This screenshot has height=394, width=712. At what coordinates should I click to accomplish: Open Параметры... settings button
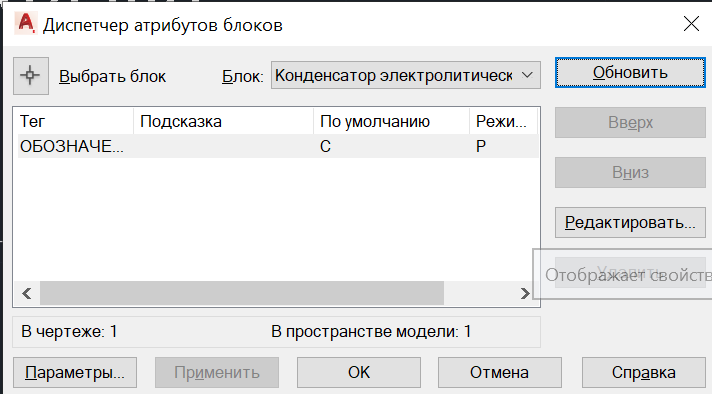point(75,372)
